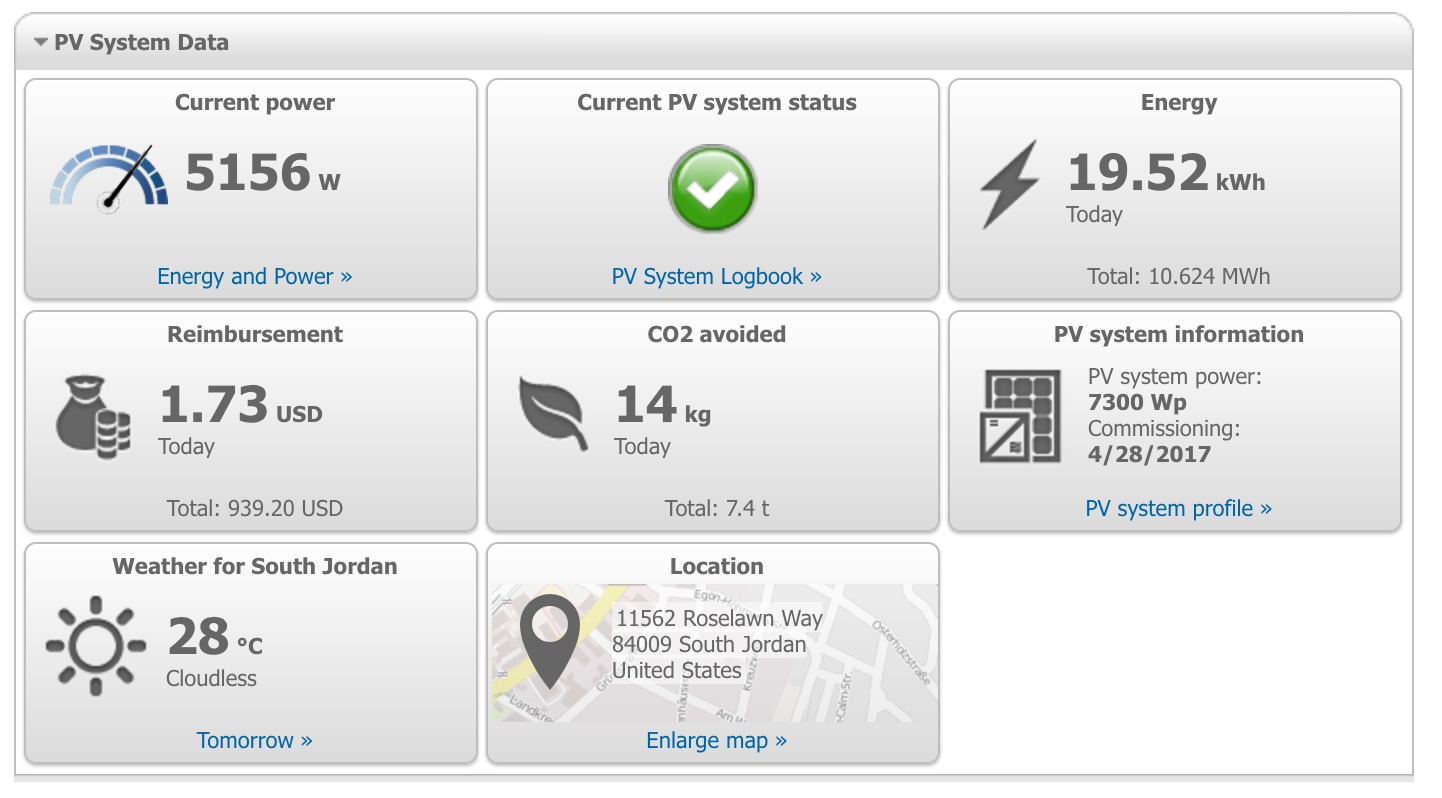Screen dimensions: 1442x798
Task: Click the leaf CO2 avoided icon
Action: tap(553, 414)
